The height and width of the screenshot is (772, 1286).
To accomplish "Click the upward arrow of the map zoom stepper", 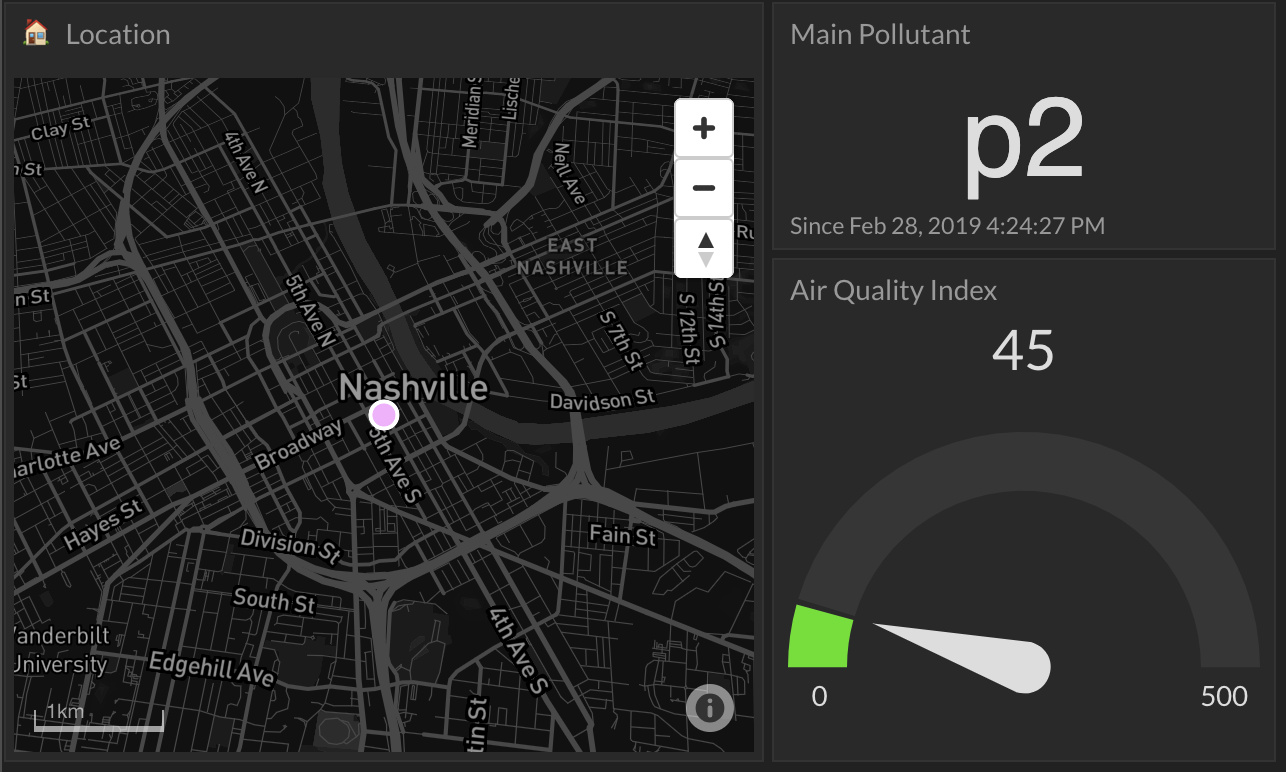I will point(704,240).
